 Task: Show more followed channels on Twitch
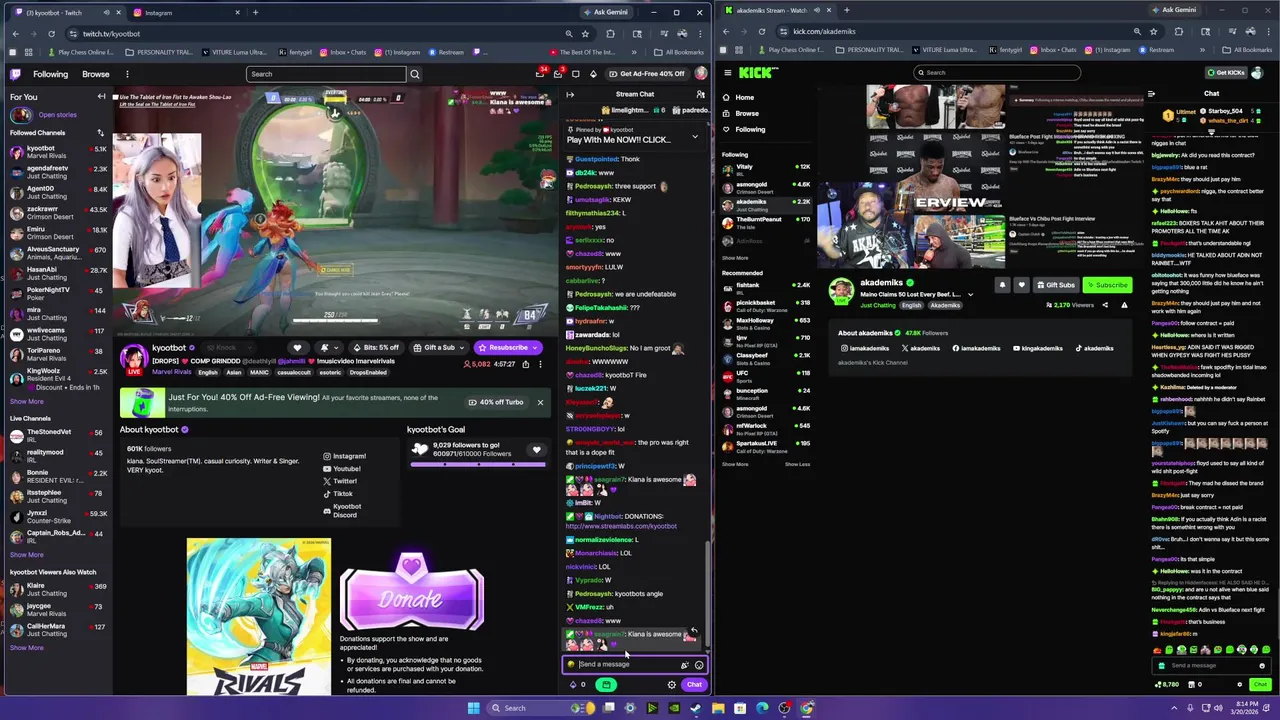[x=27, y=402]
